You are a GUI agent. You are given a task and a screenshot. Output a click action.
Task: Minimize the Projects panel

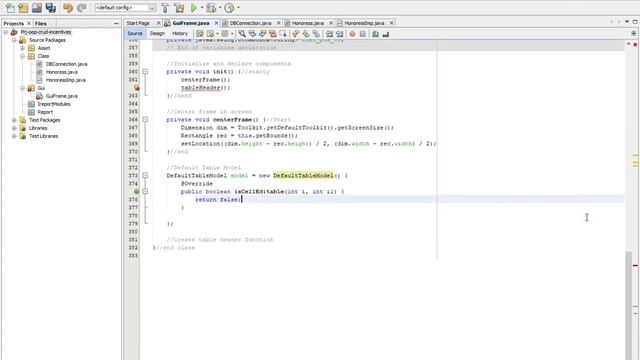(x=116, y=24)
